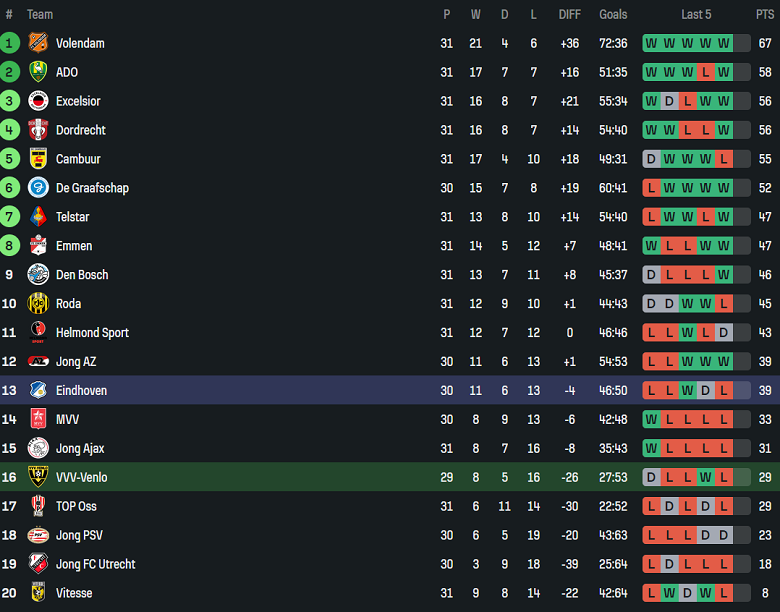Sort standings by DIFF column header

(x=570, y=14)
